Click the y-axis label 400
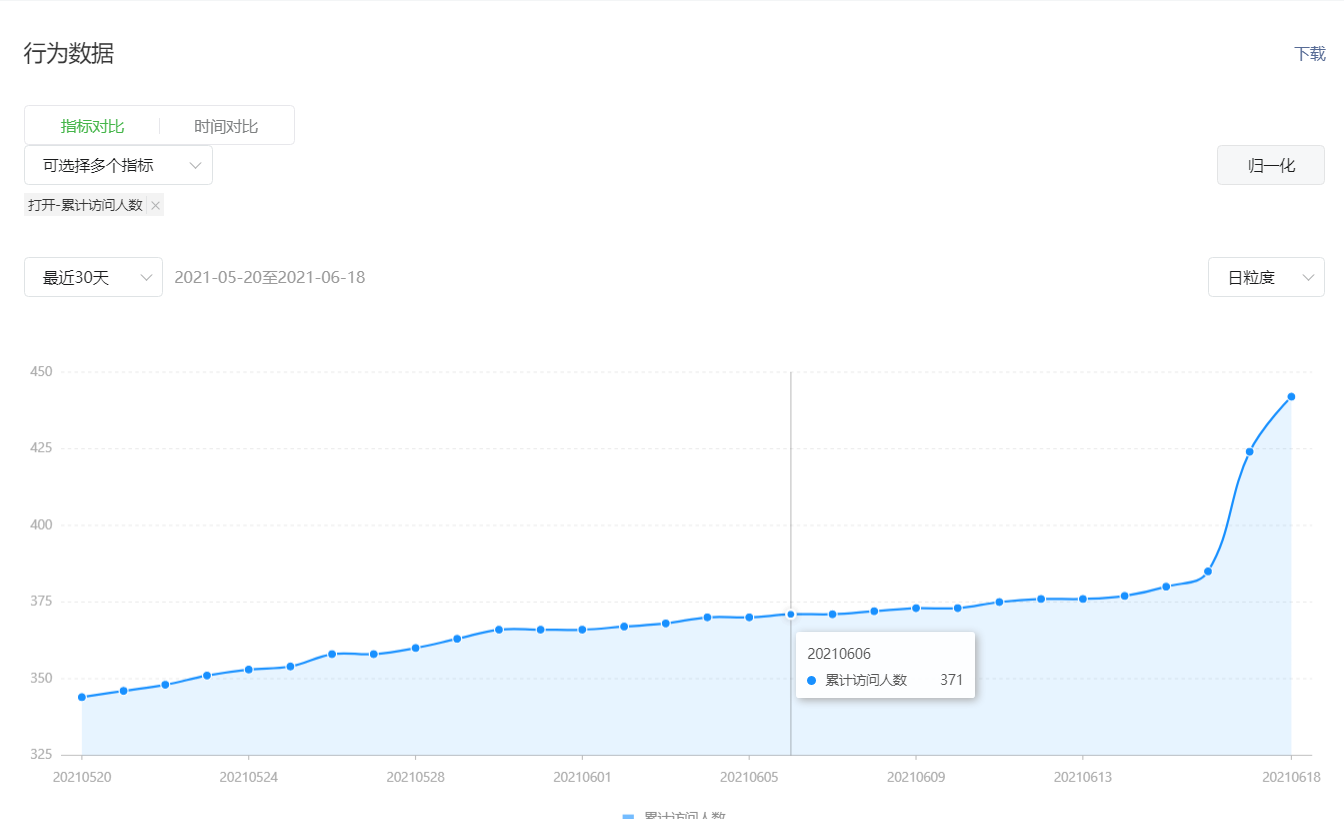This screenshot has height=819, width=1344. (42, 525)
